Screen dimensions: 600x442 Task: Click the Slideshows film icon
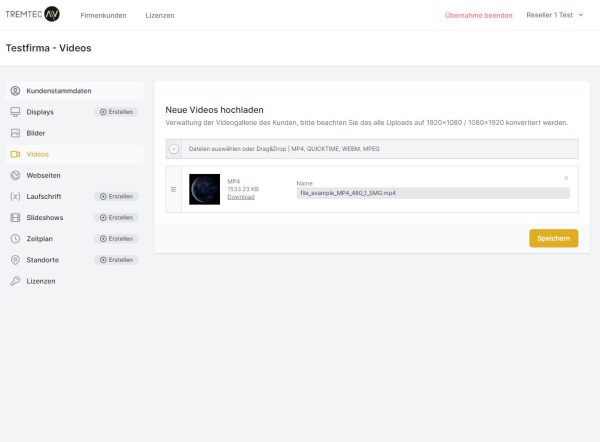point(15,217)
